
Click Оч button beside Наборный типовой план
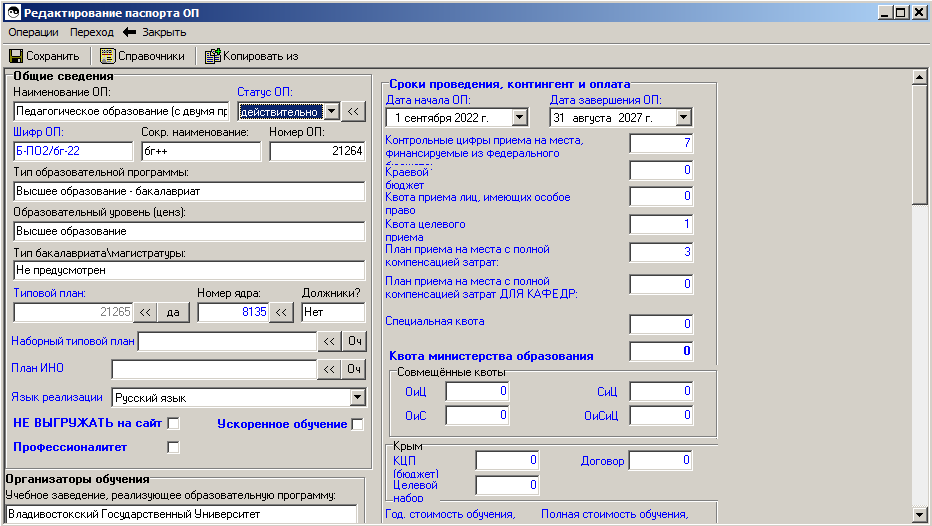(x=354, y=342)
